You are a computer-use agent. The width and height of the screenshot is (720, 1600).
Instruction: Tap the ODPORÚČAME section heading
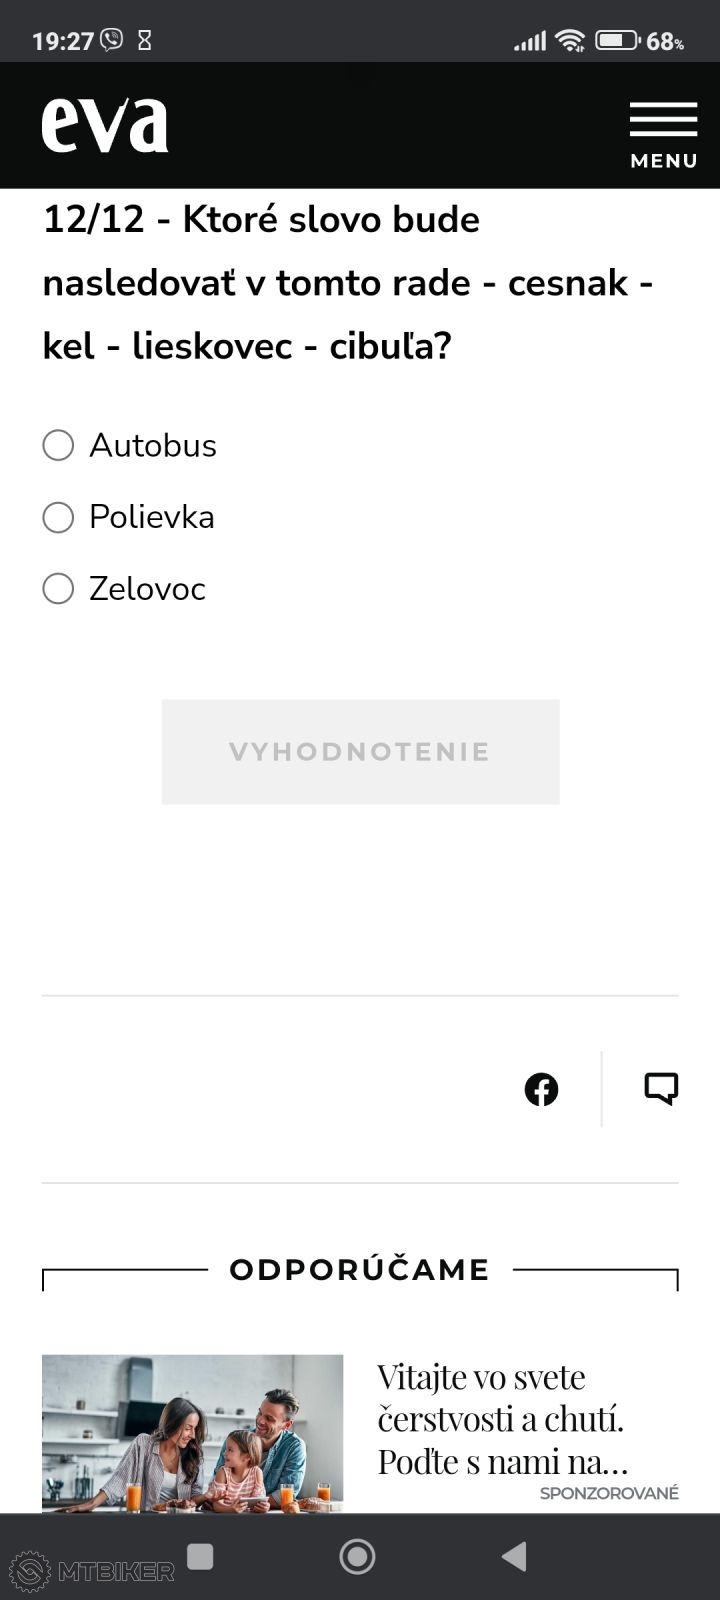[x=359, y=1270]
